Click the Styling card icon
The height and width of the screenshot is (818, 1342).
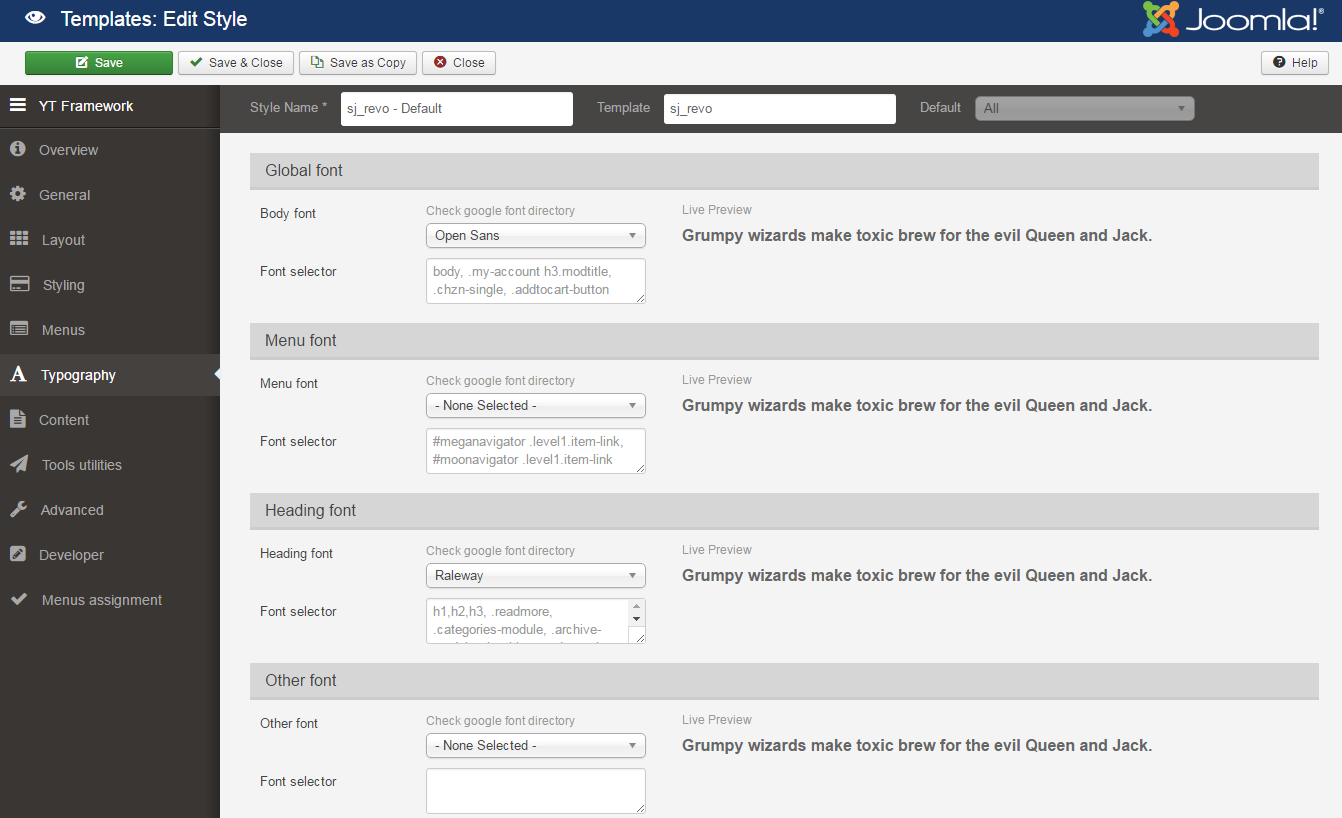(19, 284)
